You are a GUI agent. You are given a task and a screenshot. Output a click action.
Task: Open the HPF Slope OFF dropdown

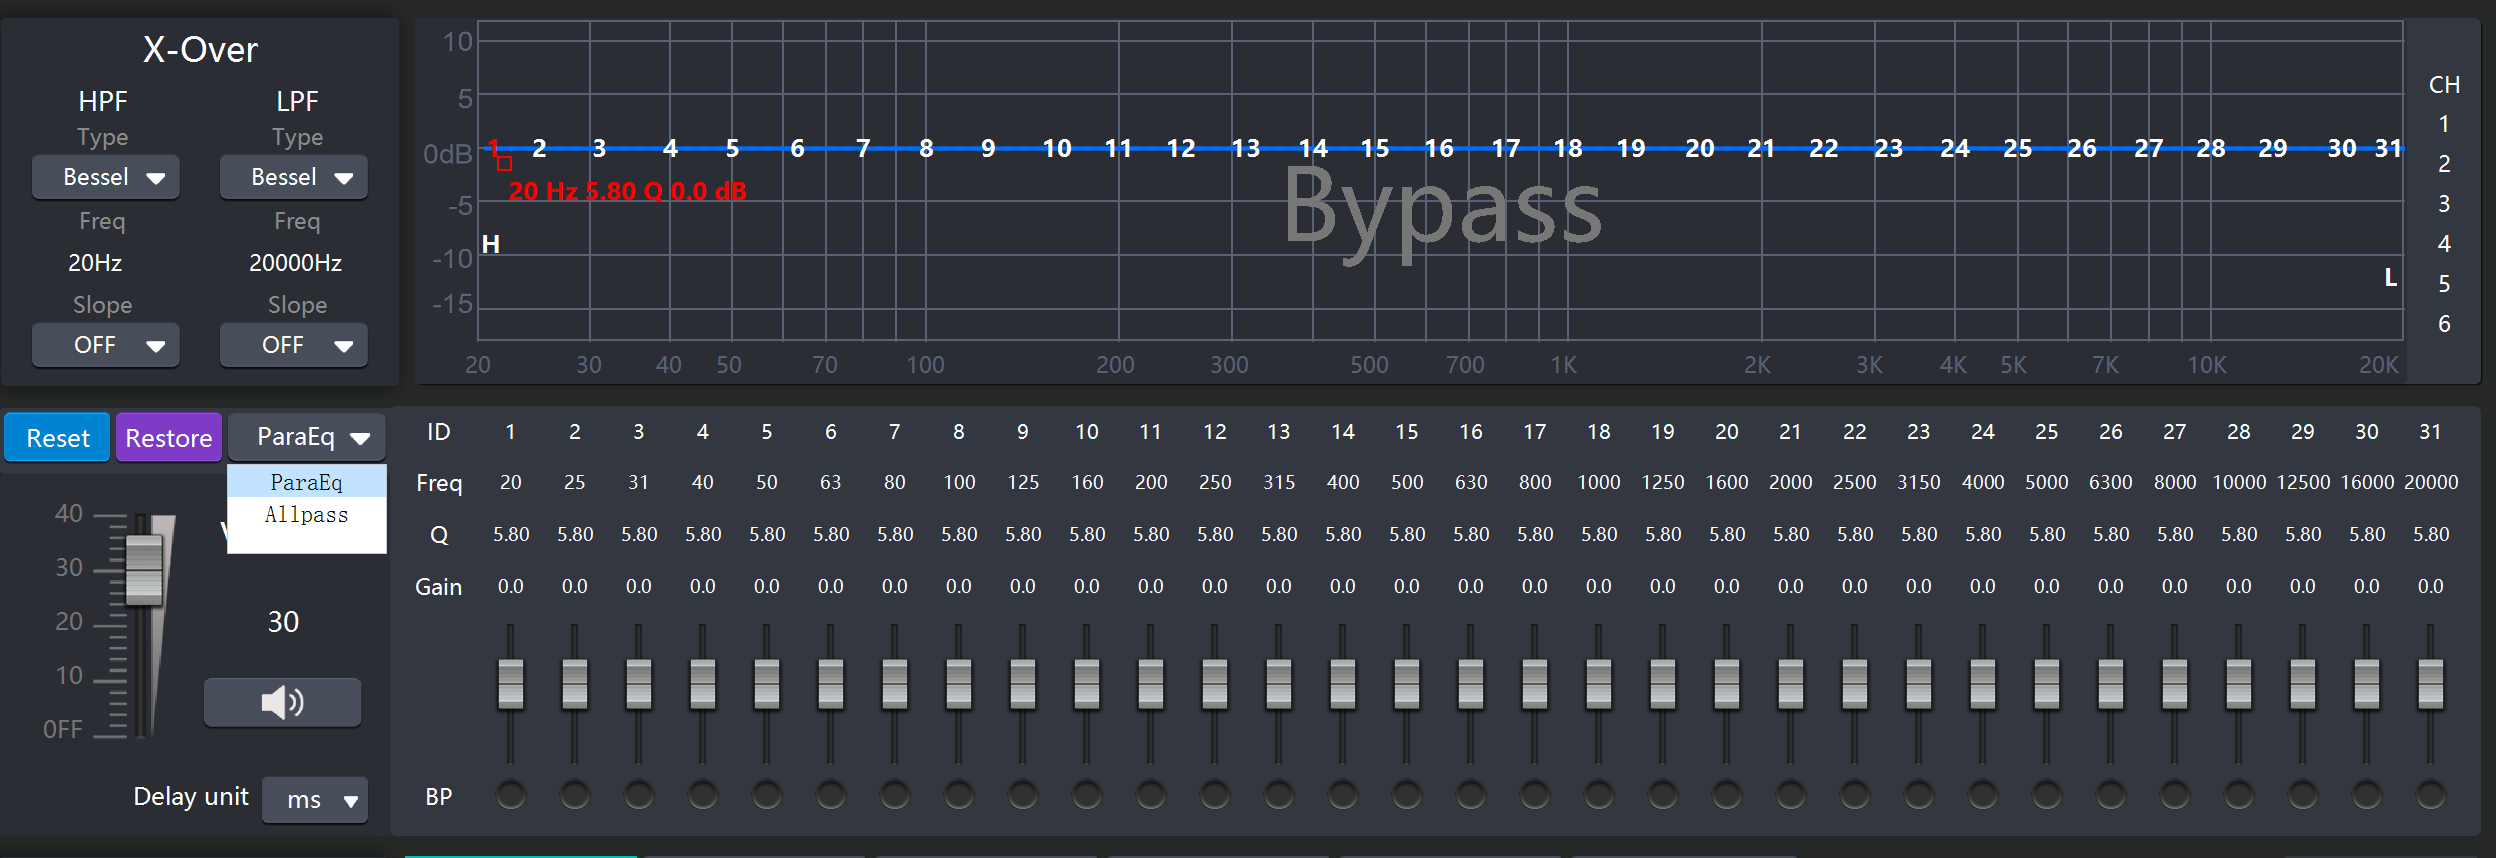pos(106,345)
